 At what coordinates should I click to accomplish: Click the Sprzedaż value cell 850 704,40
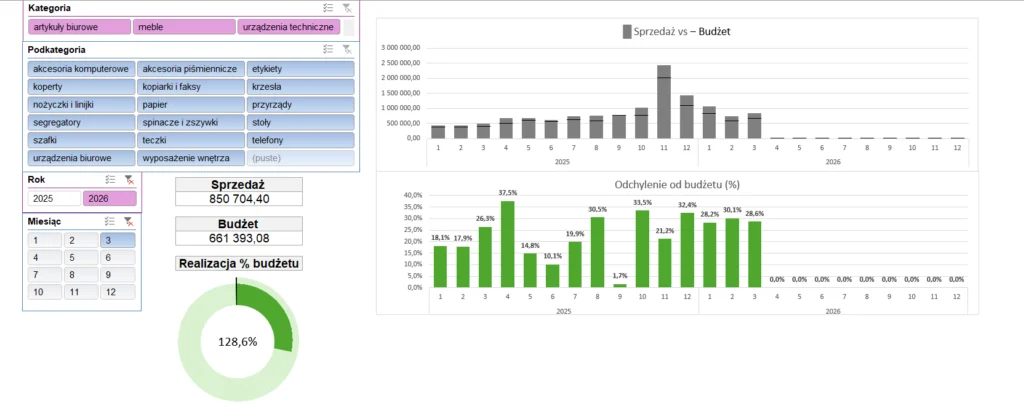(239, 199)
